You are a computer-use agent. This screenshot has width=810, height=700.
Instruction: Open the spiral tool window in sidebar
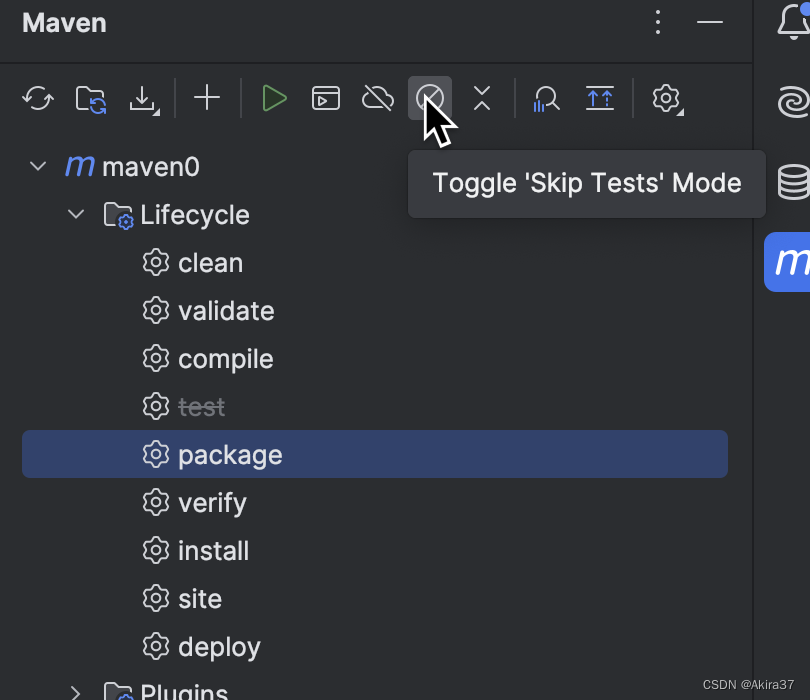793,101
